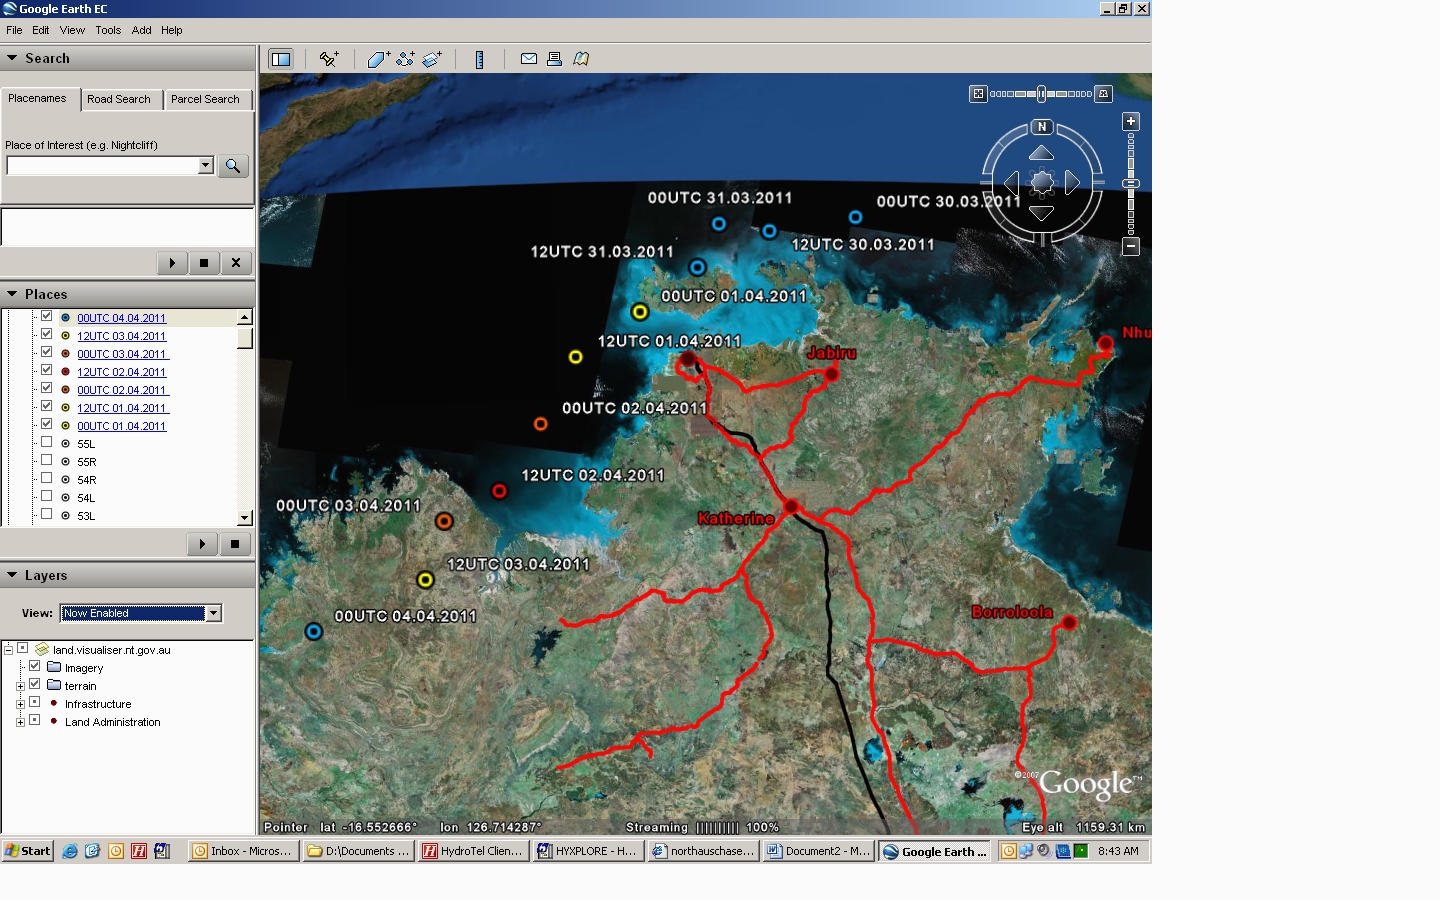The width and height of the screenshot is (1440, 900).
Task: Click the search magnifying glass button
Action: [233, 166]
